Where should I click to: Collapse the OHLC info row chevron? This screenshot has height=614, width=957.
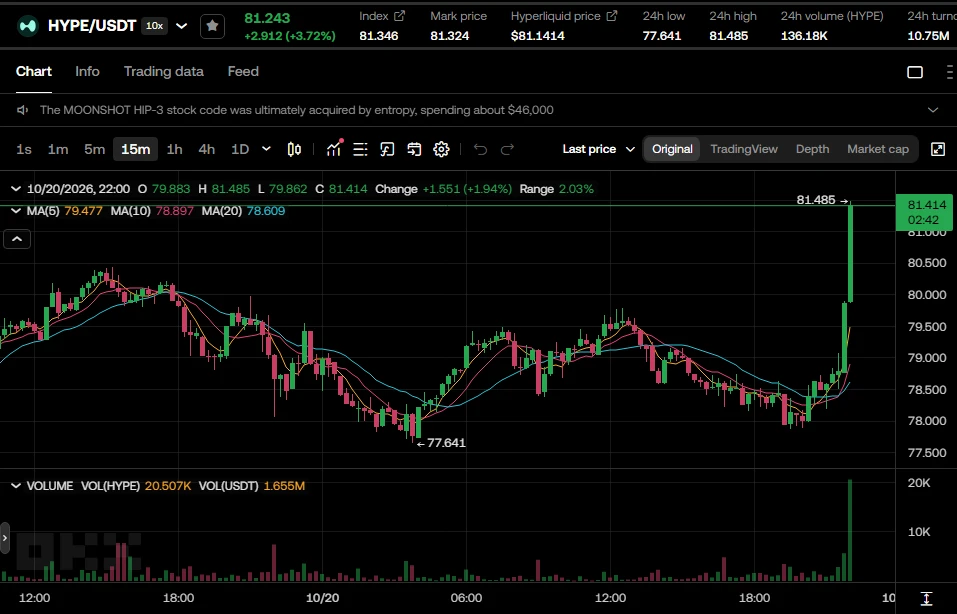(x=16, y=189)
